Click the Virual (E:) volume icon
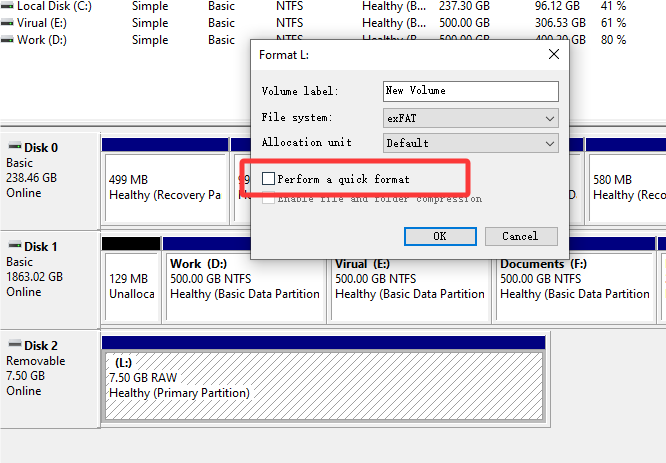The image size is (666, 463). click(x=8, y=23)
